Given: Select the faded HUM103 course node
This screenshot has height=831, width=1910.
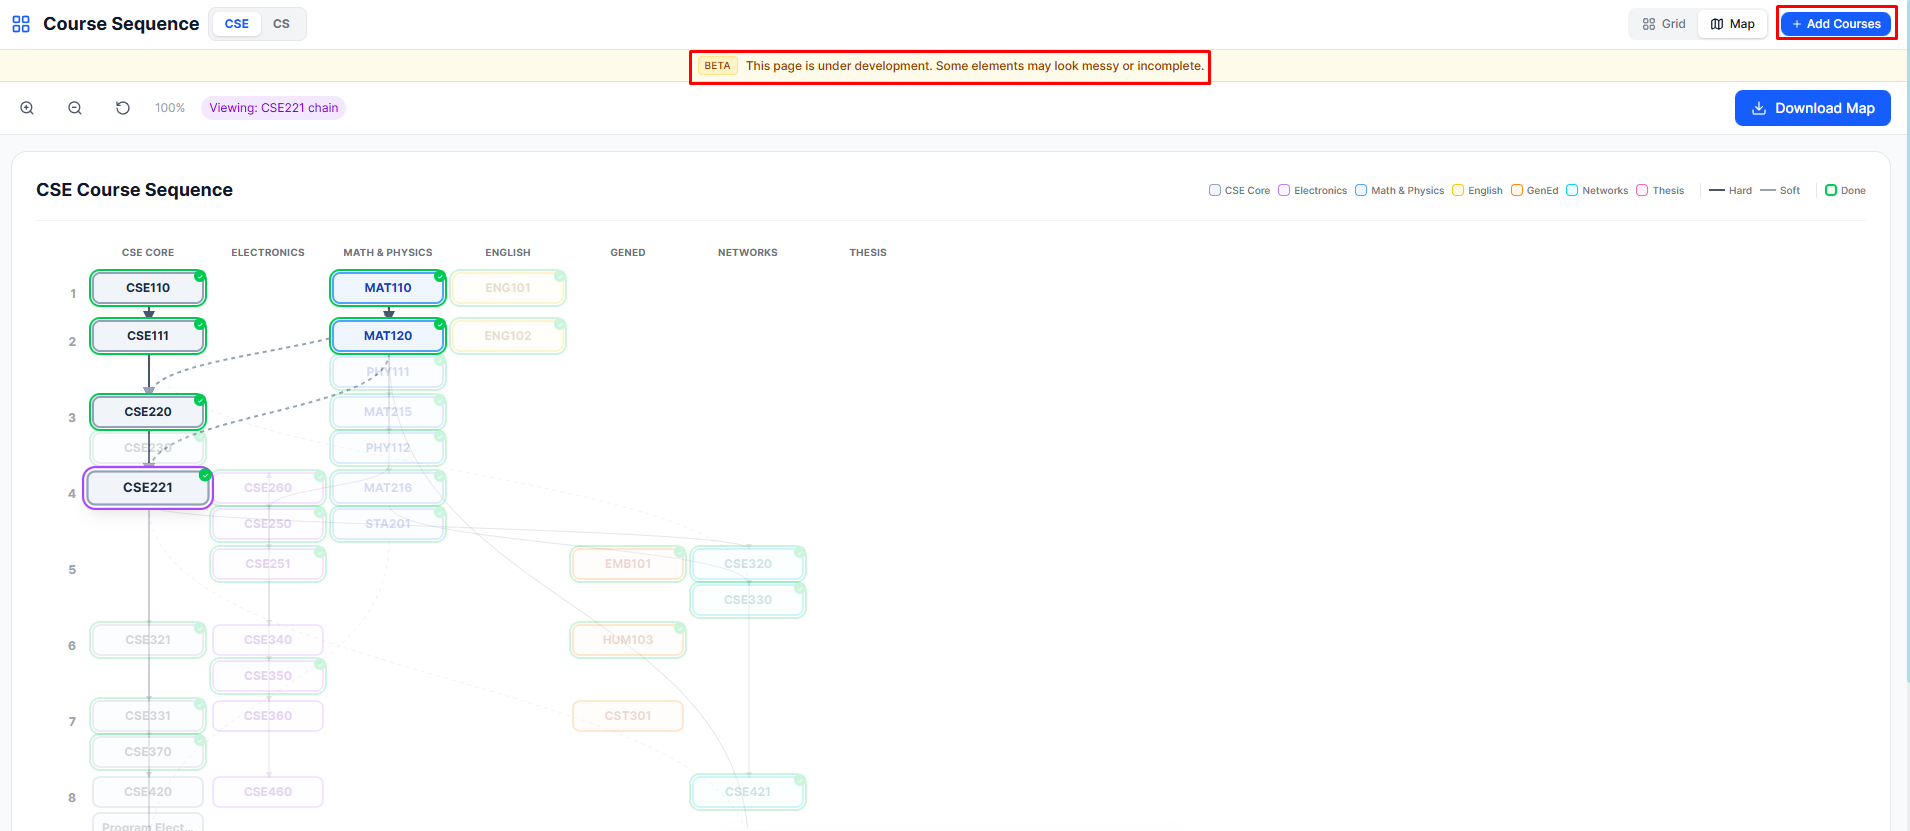Looking at the screenshot, I should tap(628, 640).
